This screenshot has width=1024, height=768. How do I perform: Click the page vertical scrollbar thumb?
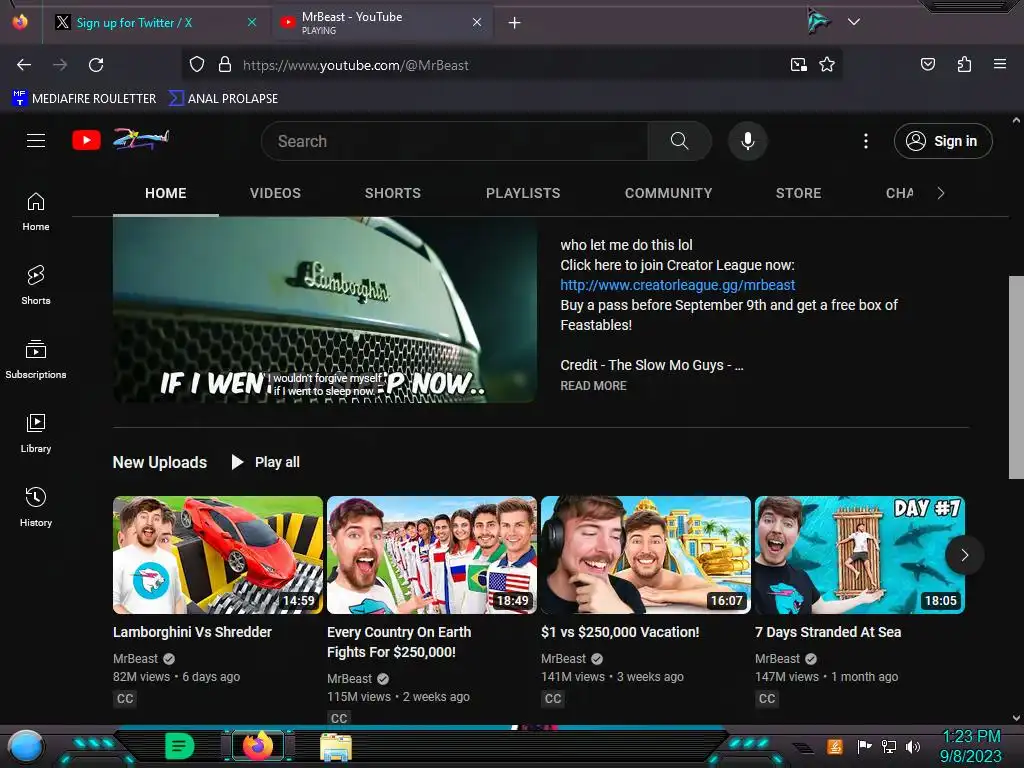point(1016,377)
